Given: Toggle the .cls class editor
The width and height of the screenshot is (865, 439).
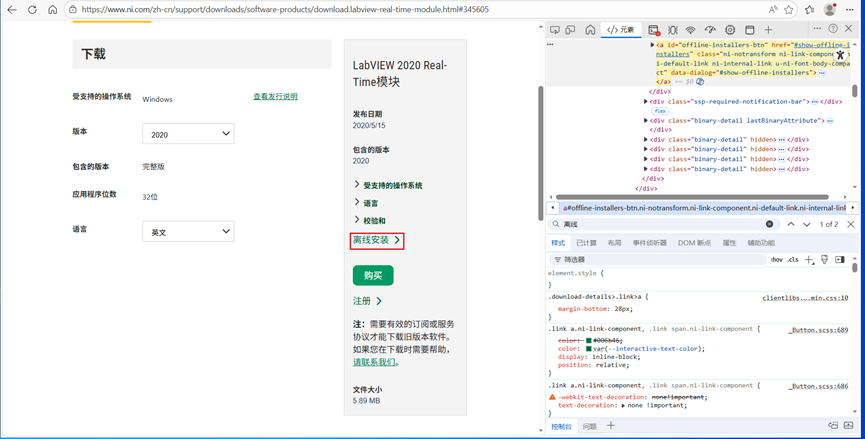Looking at the screenshot, I should 793,259.
